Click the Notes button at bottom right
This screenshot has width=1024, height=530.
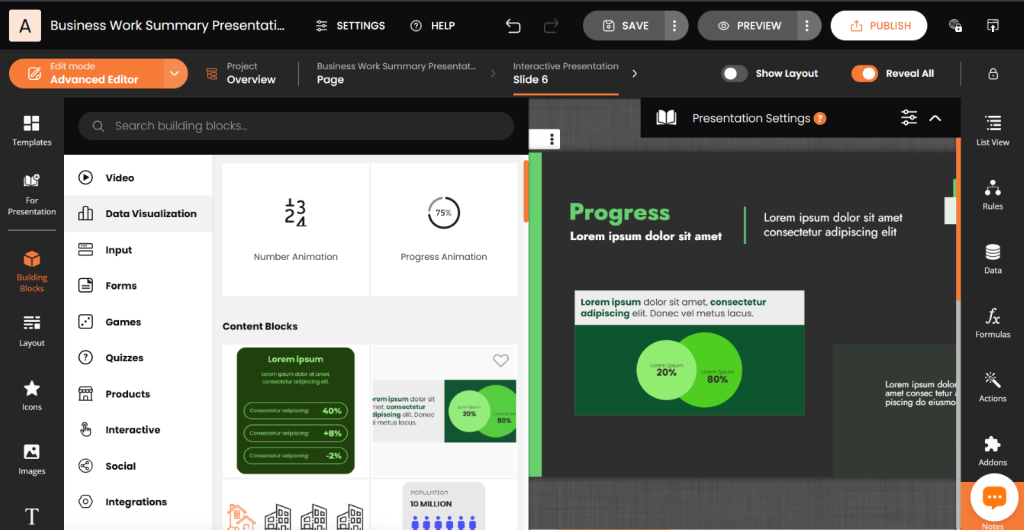click(991, 525)
